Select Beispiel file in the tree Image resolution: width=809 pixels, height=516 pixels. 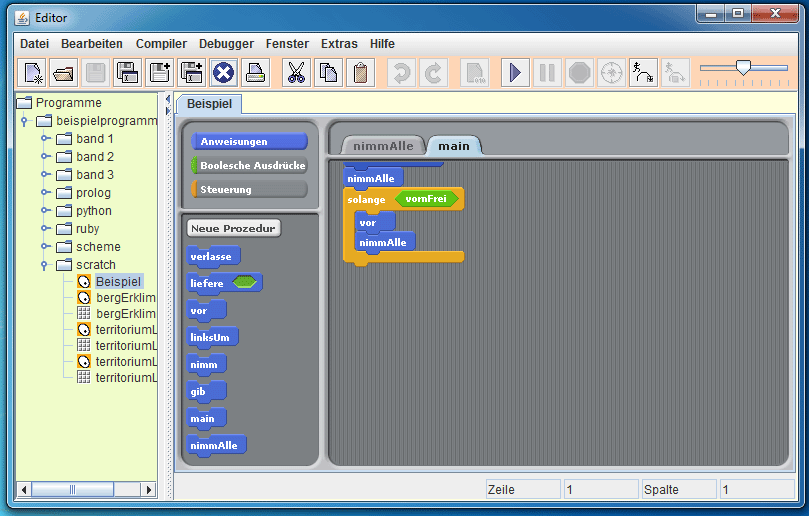(119, 283)
